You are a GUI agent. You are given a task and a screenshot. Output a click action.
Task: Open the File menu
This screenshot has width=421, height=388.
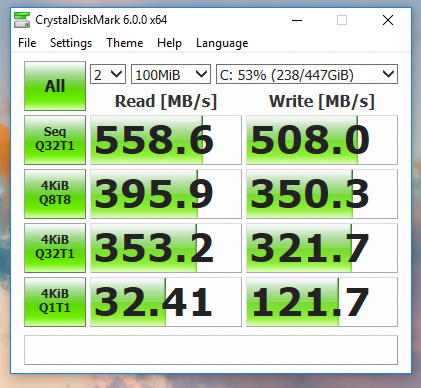tap(27, 43)
